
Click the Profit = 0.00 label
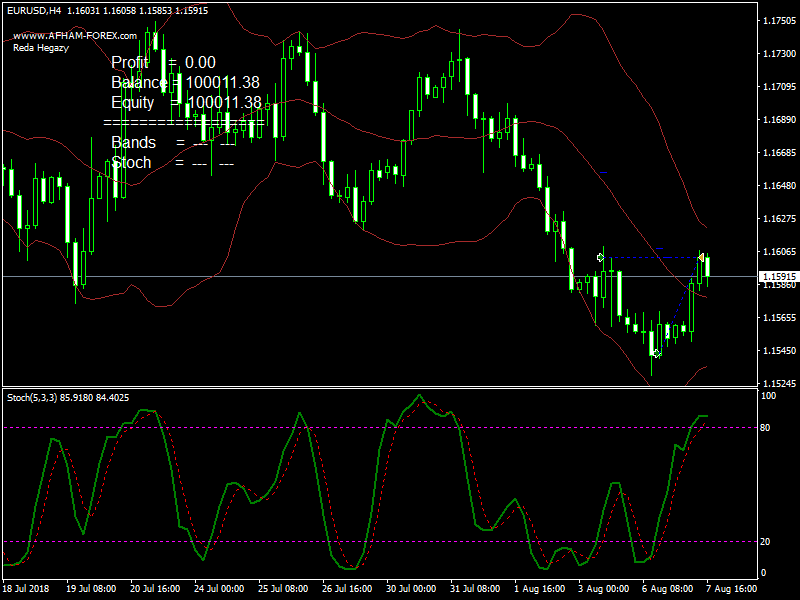[x=163, y=63]
